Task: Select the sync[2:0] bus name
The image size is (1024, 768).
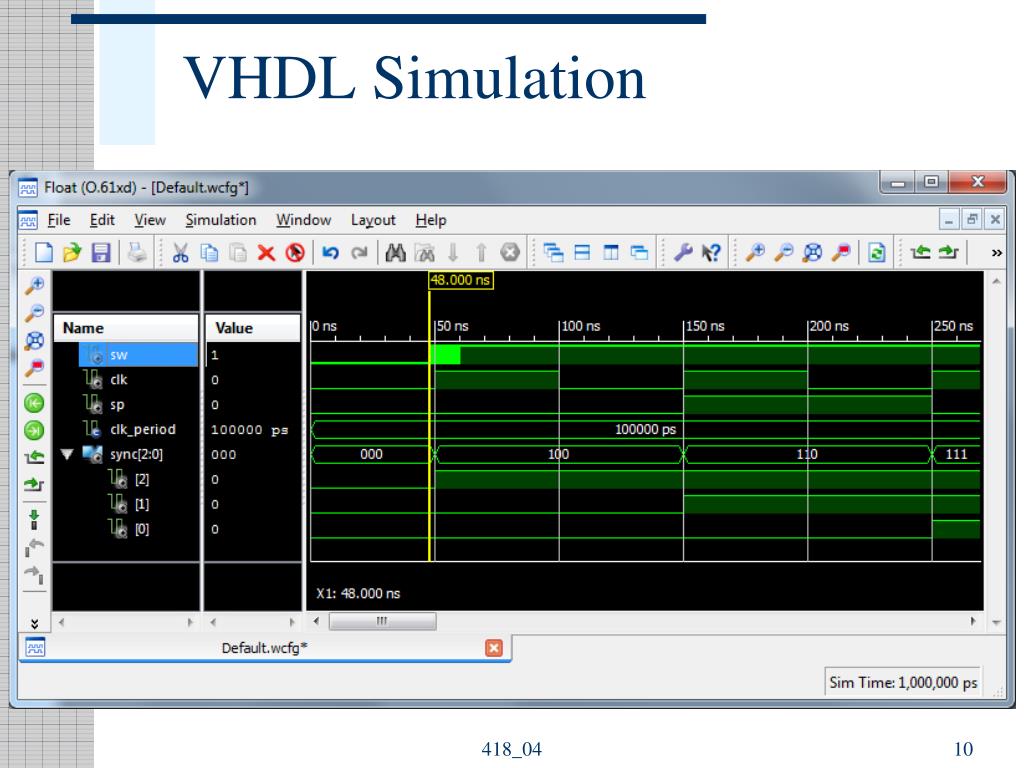Action: pos(136,454)
